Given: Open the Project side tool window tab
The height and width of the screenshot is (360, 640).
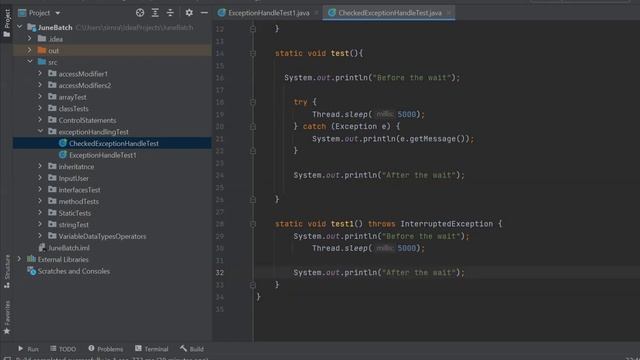Looking at the screenshot, I should coord(7,23).
